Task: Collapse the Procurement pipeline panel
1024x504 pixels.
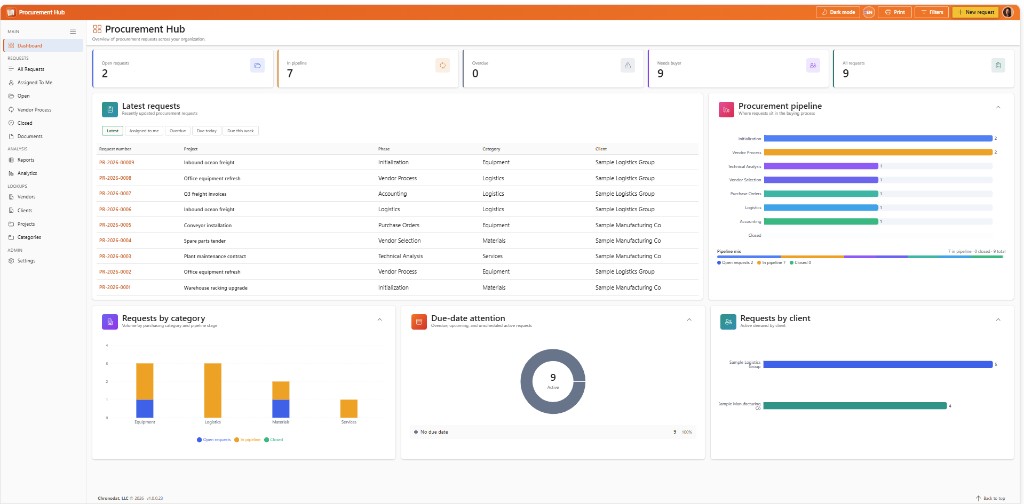Action: tap(998, 107)
